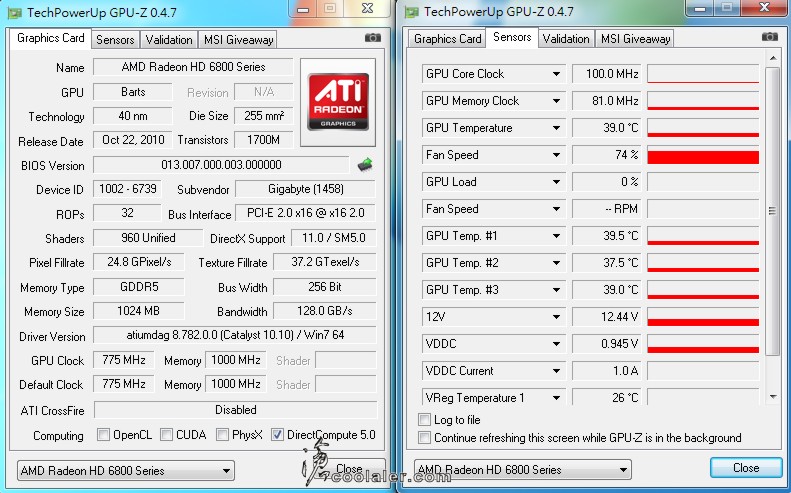791x493 pixels.
Task: Click Texture Fillrate value 37.2 GTexel/s
Action: point(325,262)
